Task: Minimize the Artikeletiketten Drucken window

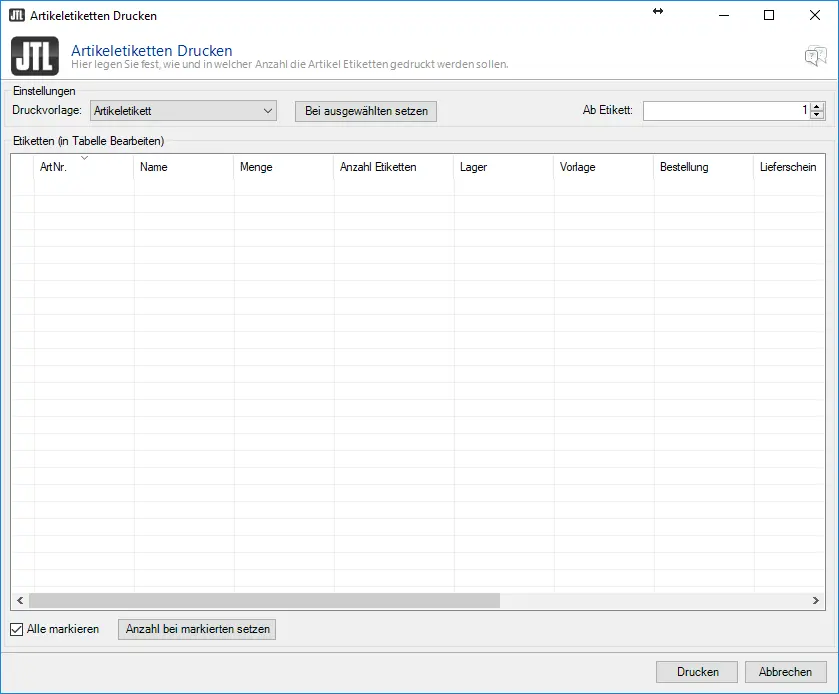Action: pos(724,15)
